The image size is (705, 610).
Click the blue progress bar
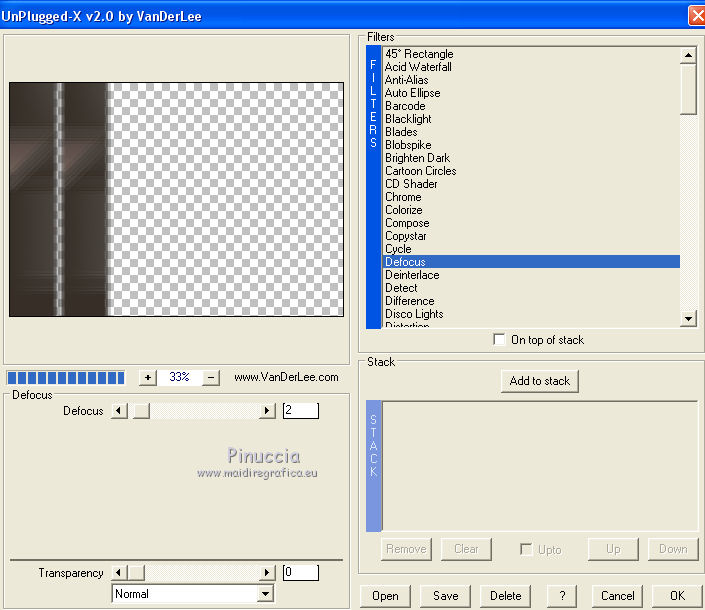[66, 378]
